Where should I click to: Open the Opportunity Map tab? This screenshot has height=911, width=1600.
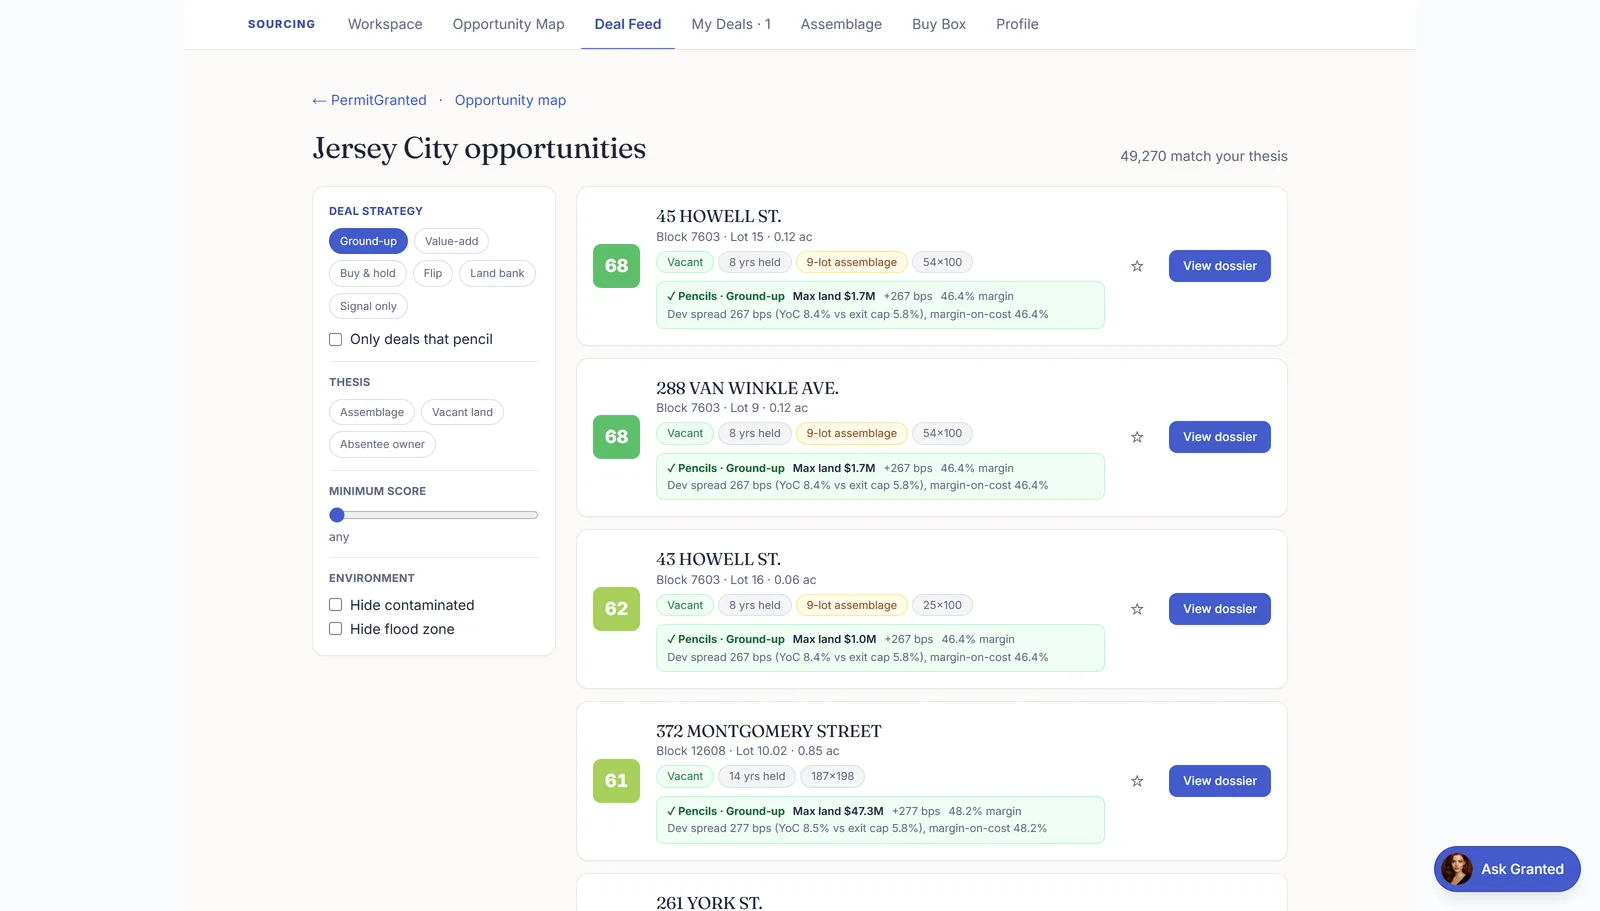pyautogui.click(x=508, y=24)
